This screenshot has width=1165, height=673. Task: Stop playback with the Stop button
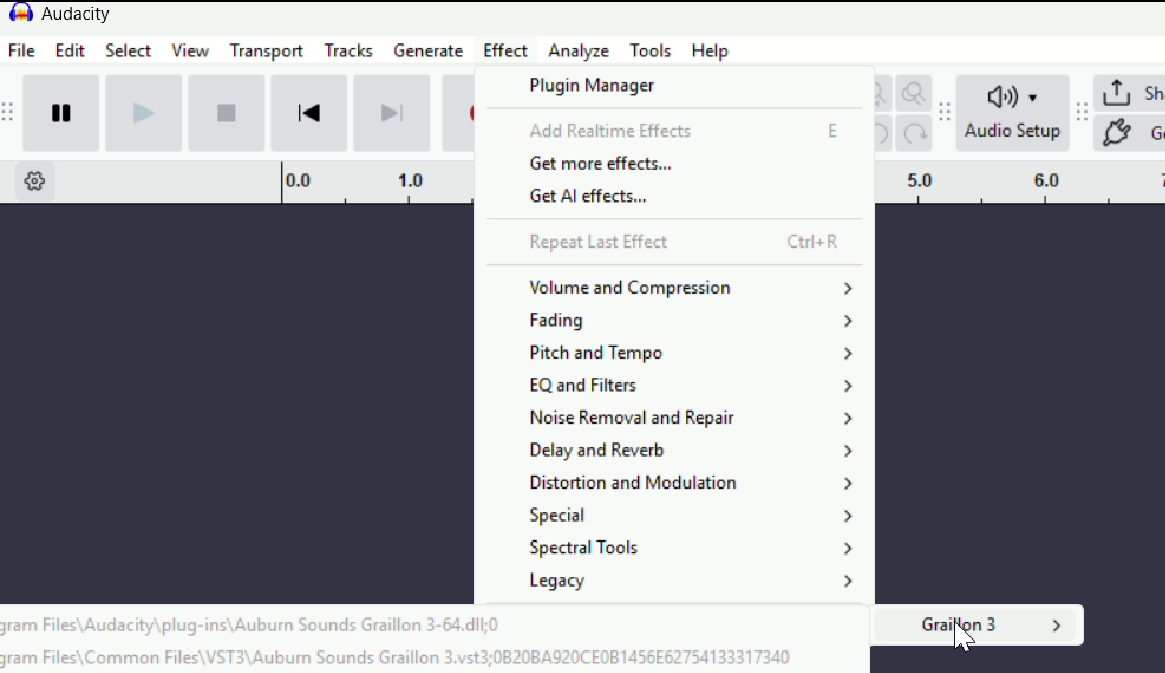226,113
